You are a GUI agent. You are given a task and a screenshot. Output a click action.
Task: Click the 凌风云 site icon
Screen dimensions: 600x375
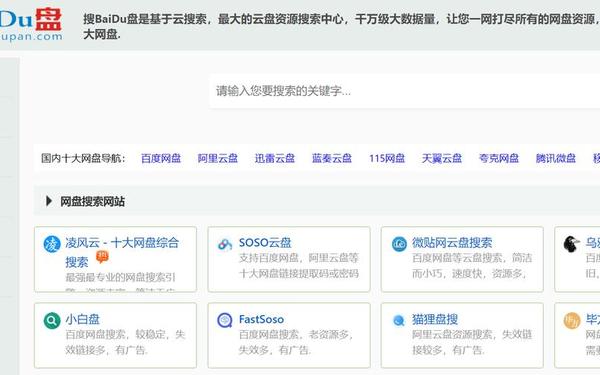click(x=52, y=244)
